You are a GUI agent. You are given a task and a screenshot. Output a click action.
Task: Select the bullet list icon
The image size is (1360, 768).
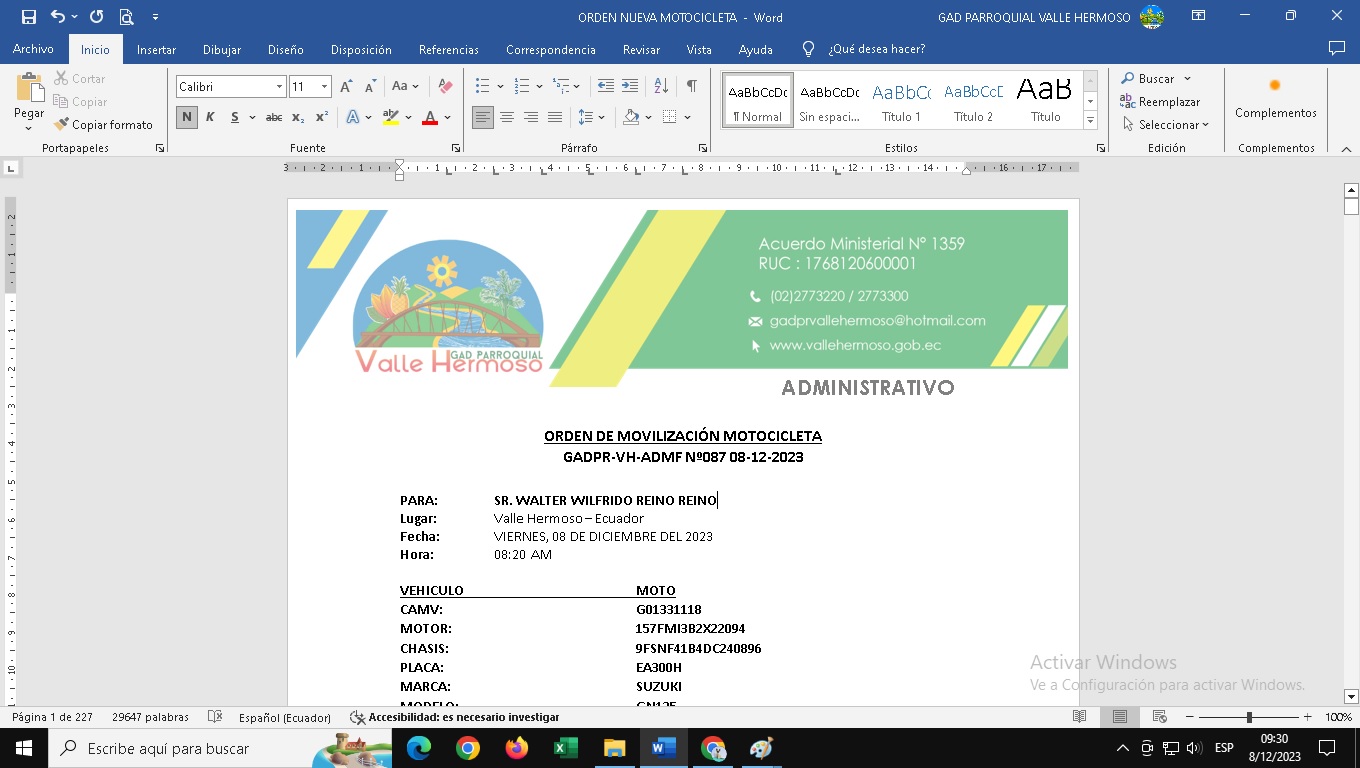coord(482,87)
